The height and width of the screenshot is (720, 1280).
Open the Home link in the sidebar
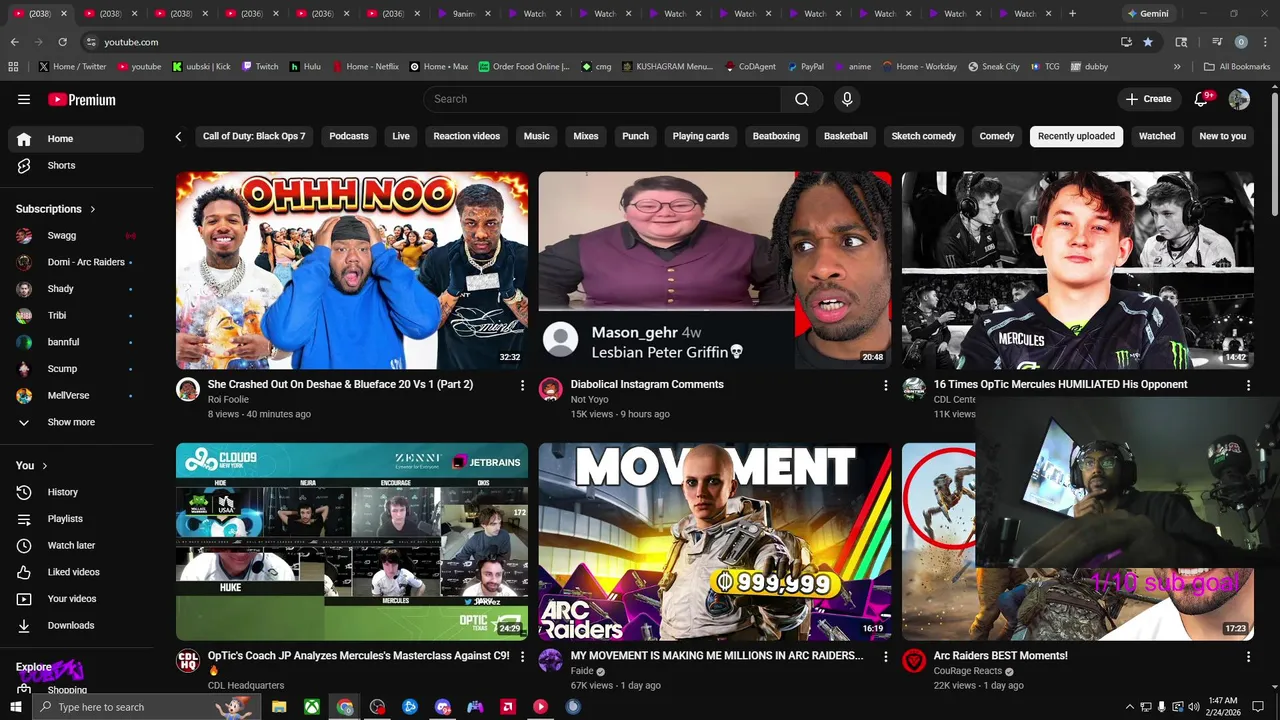[76, 139]
